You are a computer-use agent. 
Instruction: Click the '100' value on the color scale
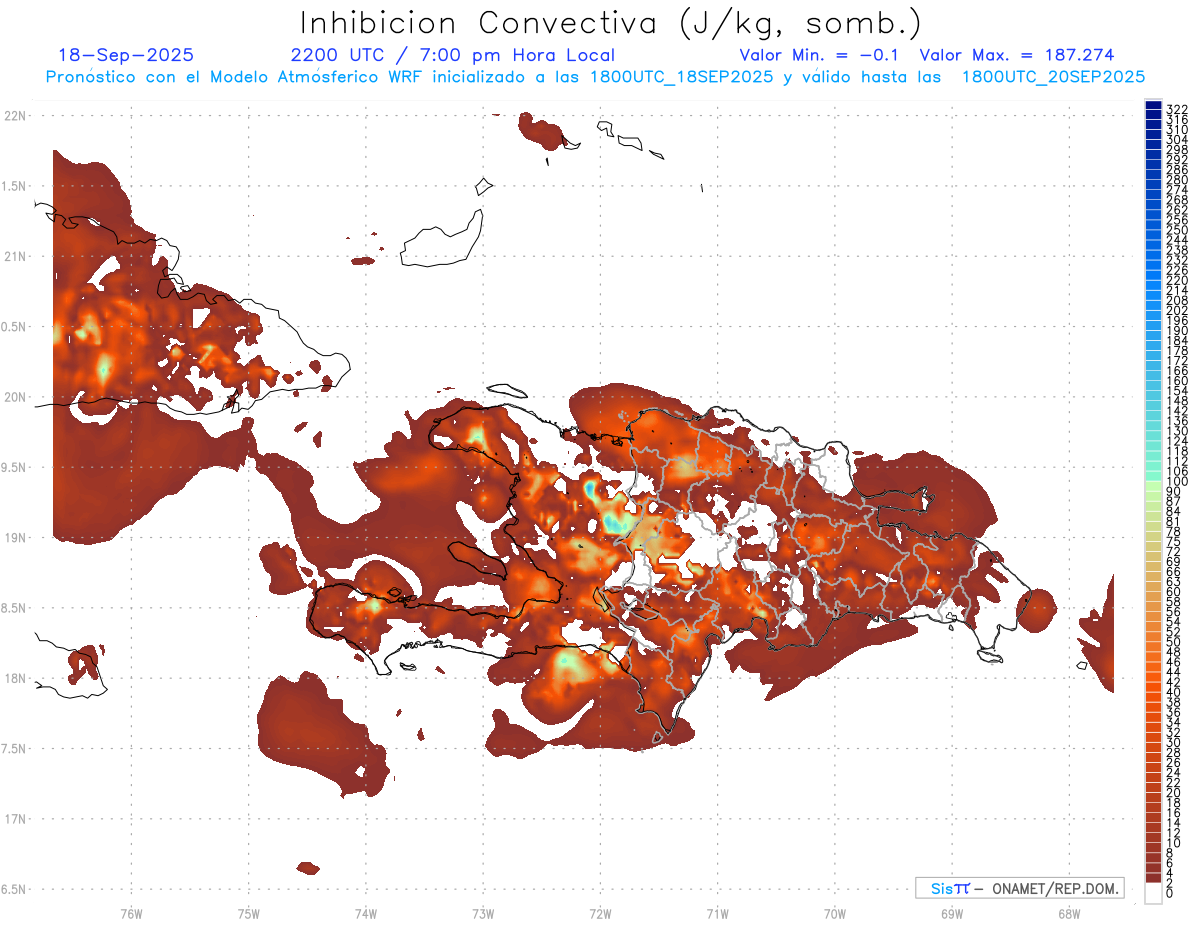1177,482
